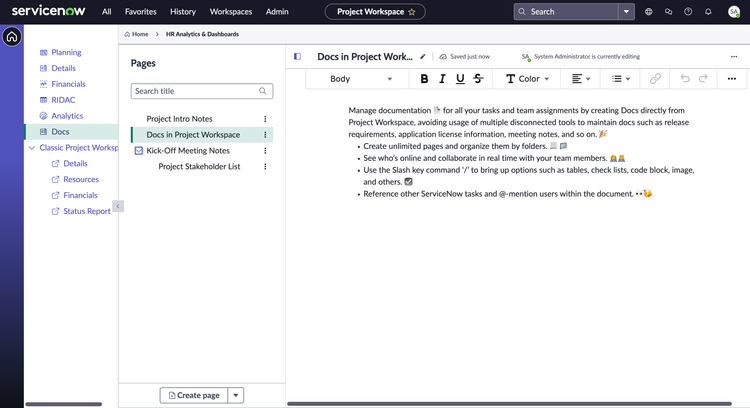The width and height of the screenshot is (750, 408).
Task: Click the editor horizontal scrollbar
Action: [509, 404]
